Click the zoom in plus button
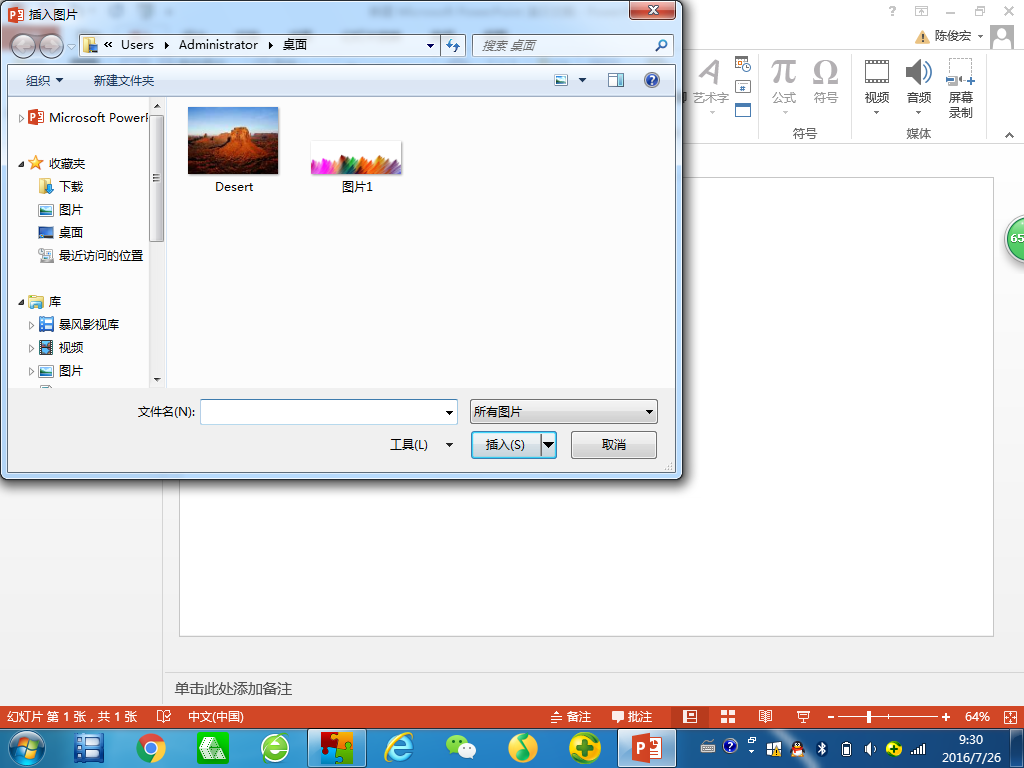The height and width of the screenshot is (768, 1024). [946, 716]
